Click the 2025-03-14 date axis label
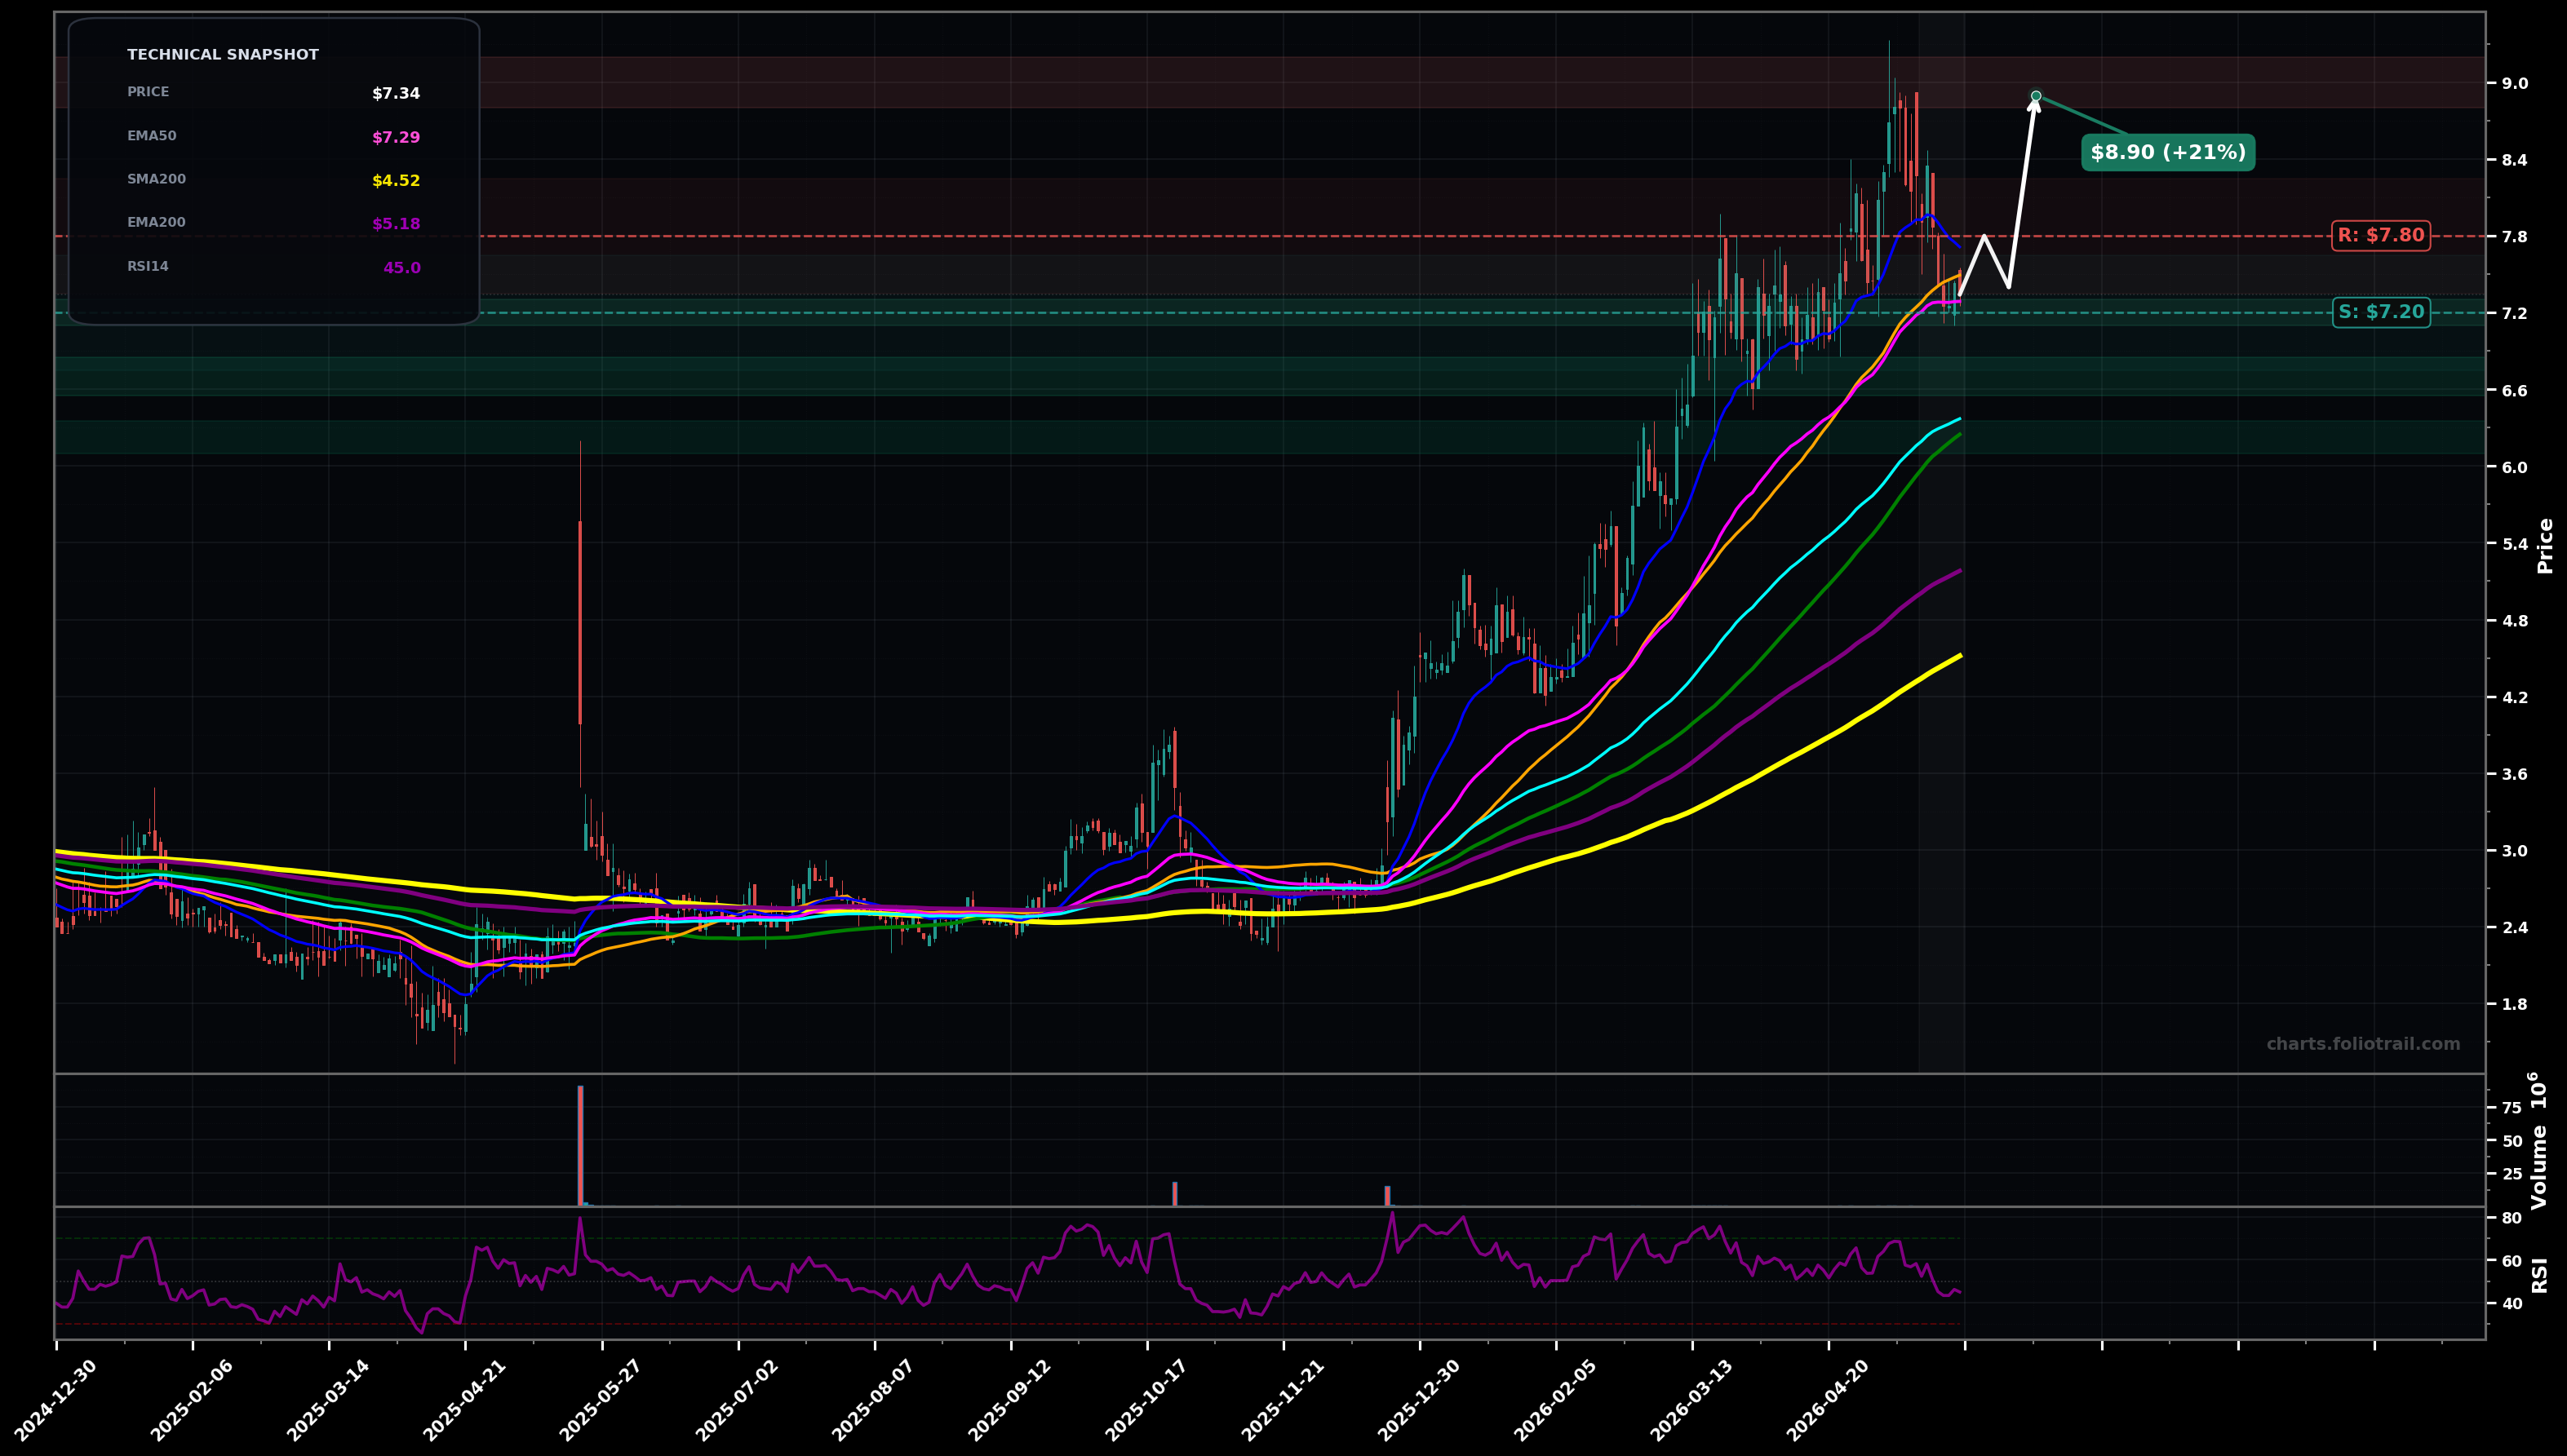Image resolution: width=2567 pixels, height=1456 pixels. point(328,1400)
